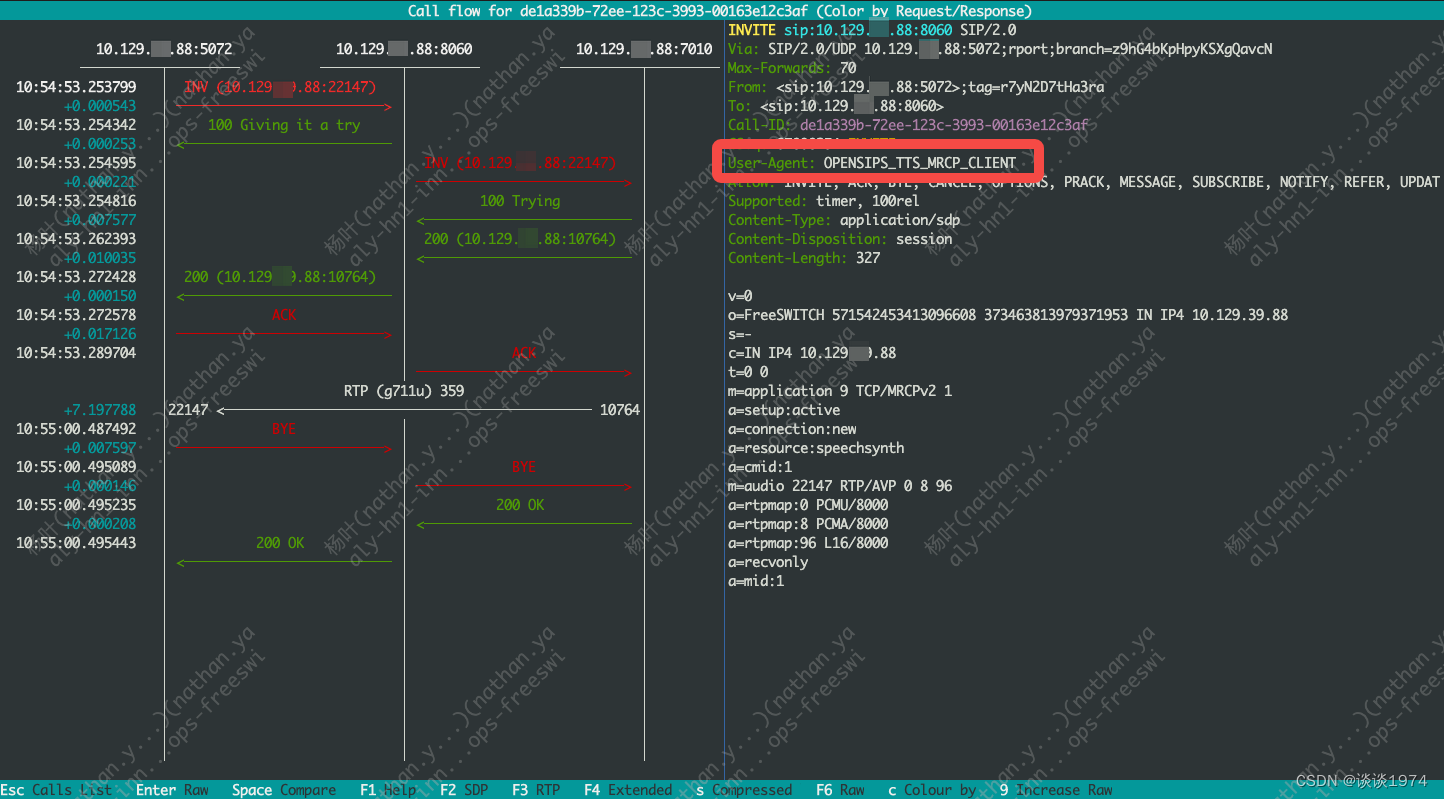Select F4 Extended option
The height and width of the screenshot is (799, 1444).
coord(628,790)
